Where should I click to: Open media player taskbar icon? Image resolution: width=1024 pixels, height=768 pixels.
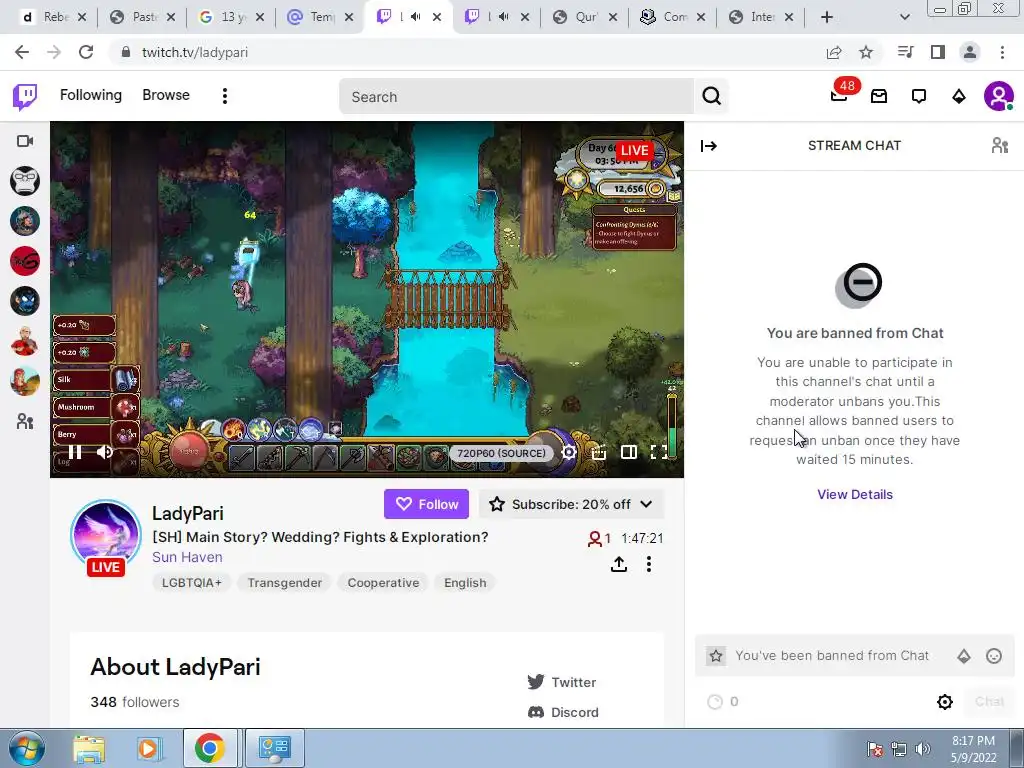148,748
